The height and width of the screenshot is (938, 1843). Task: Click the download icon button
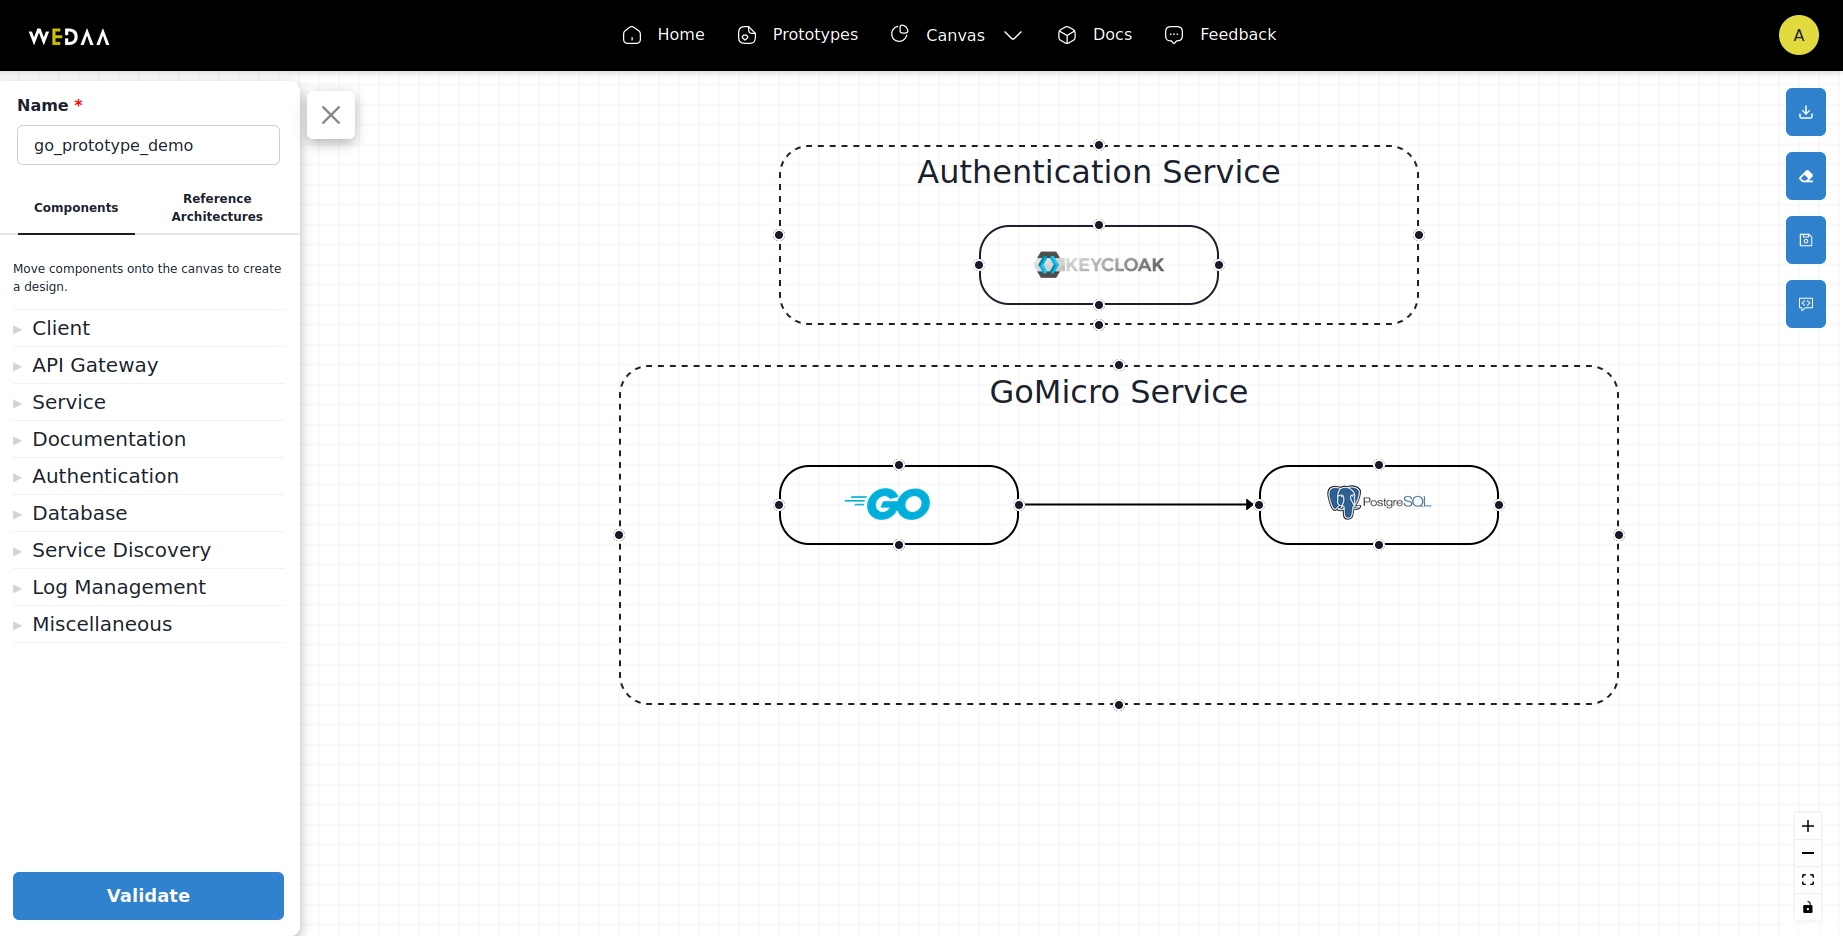(x=1805, y=112)
